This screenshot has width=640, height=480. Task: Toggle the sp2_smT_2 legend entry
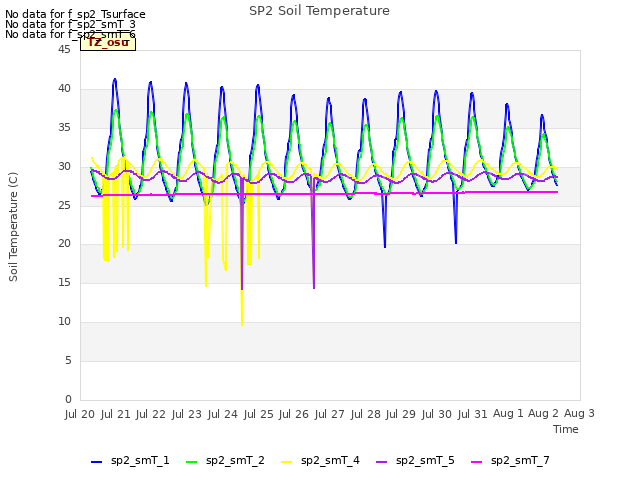(x=225, y=461)
